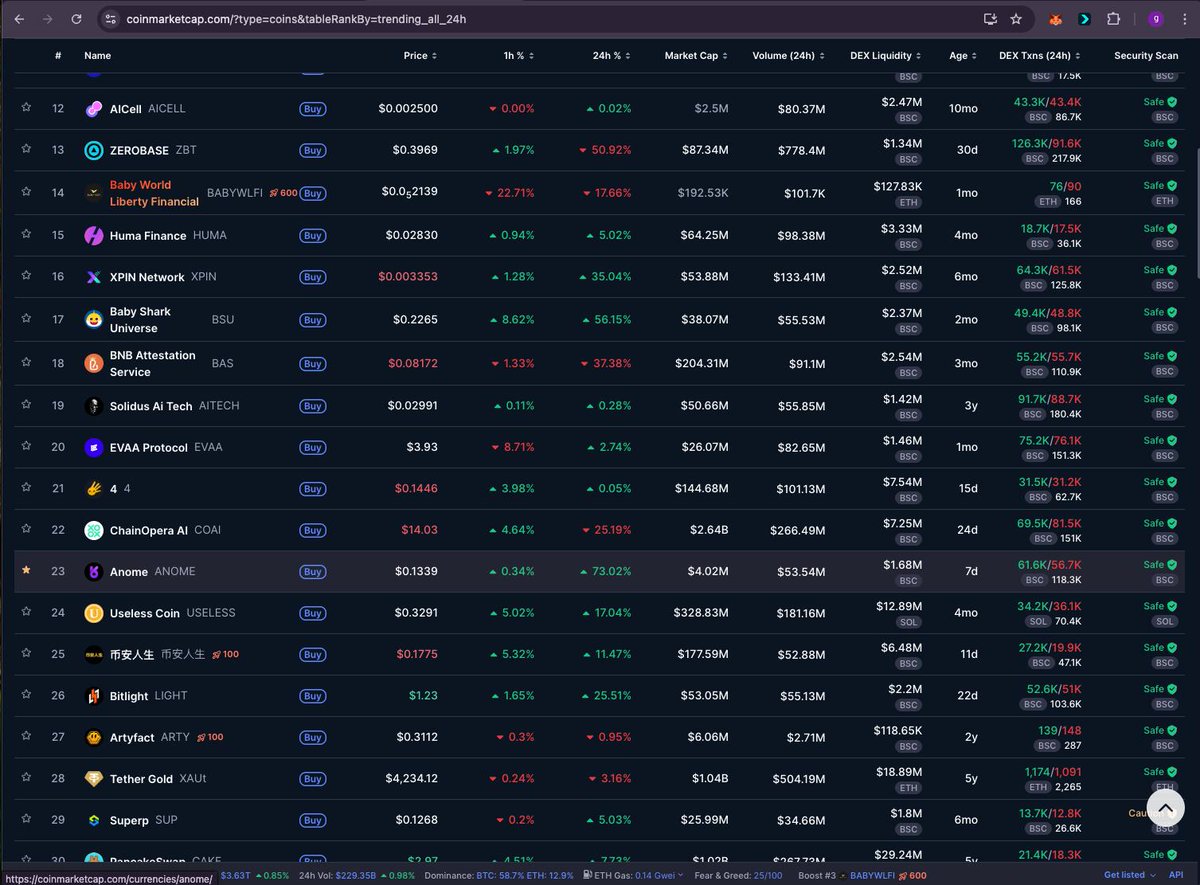Click the Bitlight coin logo
Viewport: 1200px width, 885px height.
pos(93,696)
